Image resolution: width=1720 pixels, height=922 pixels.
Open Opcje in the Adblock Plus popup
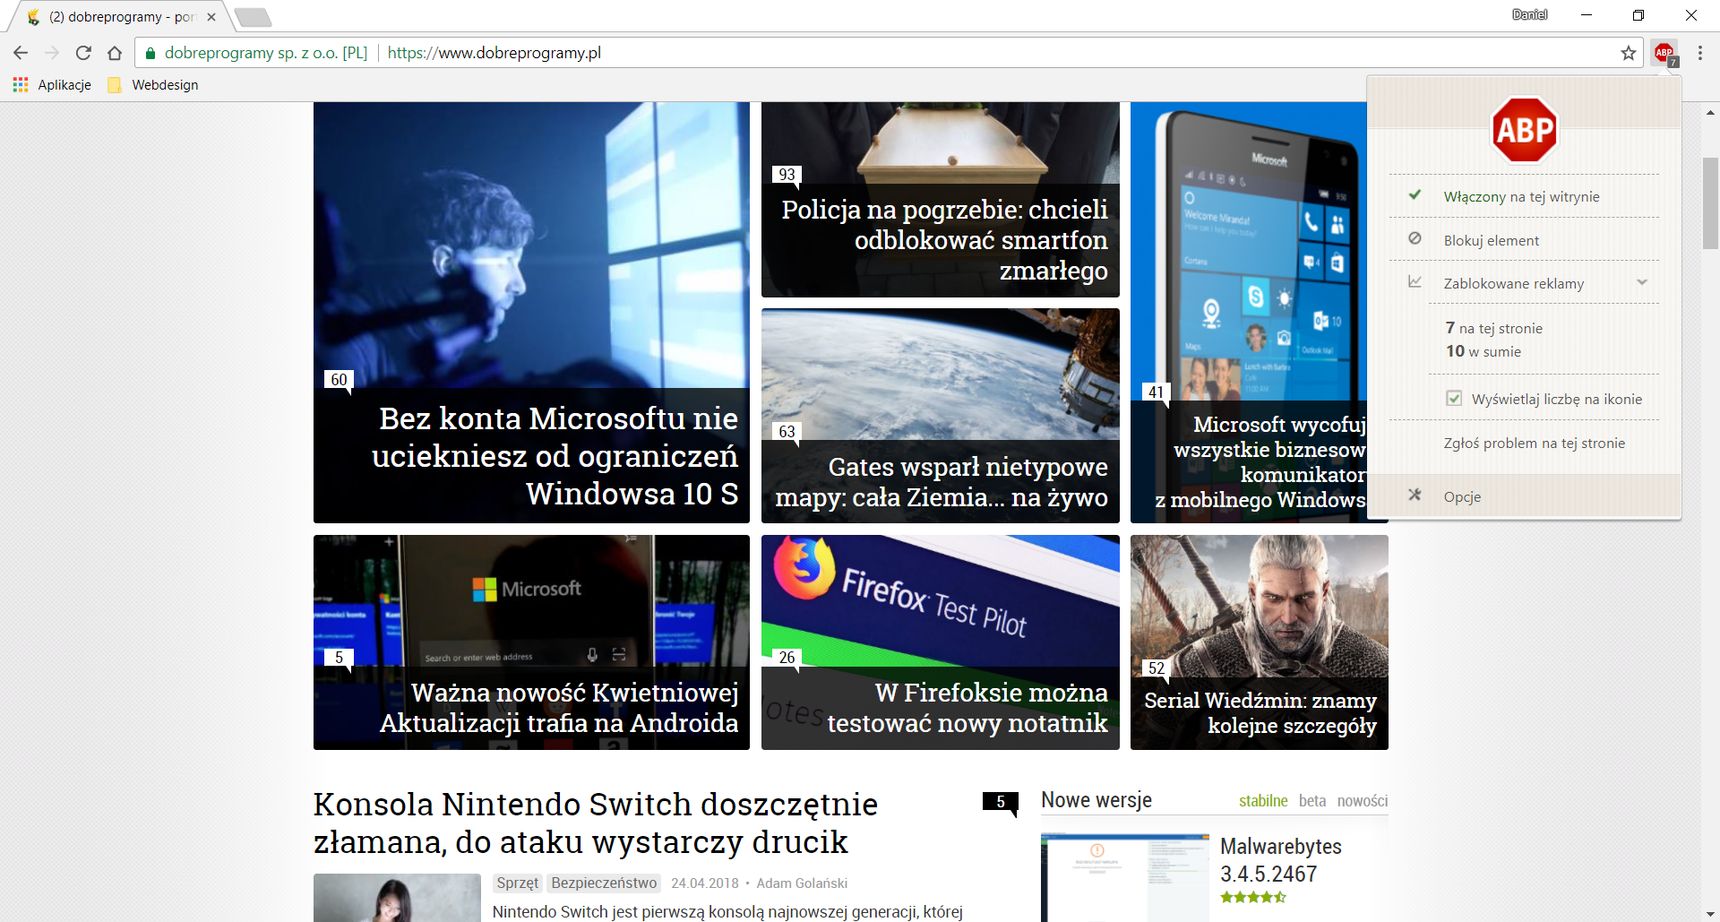point(1524,496)
